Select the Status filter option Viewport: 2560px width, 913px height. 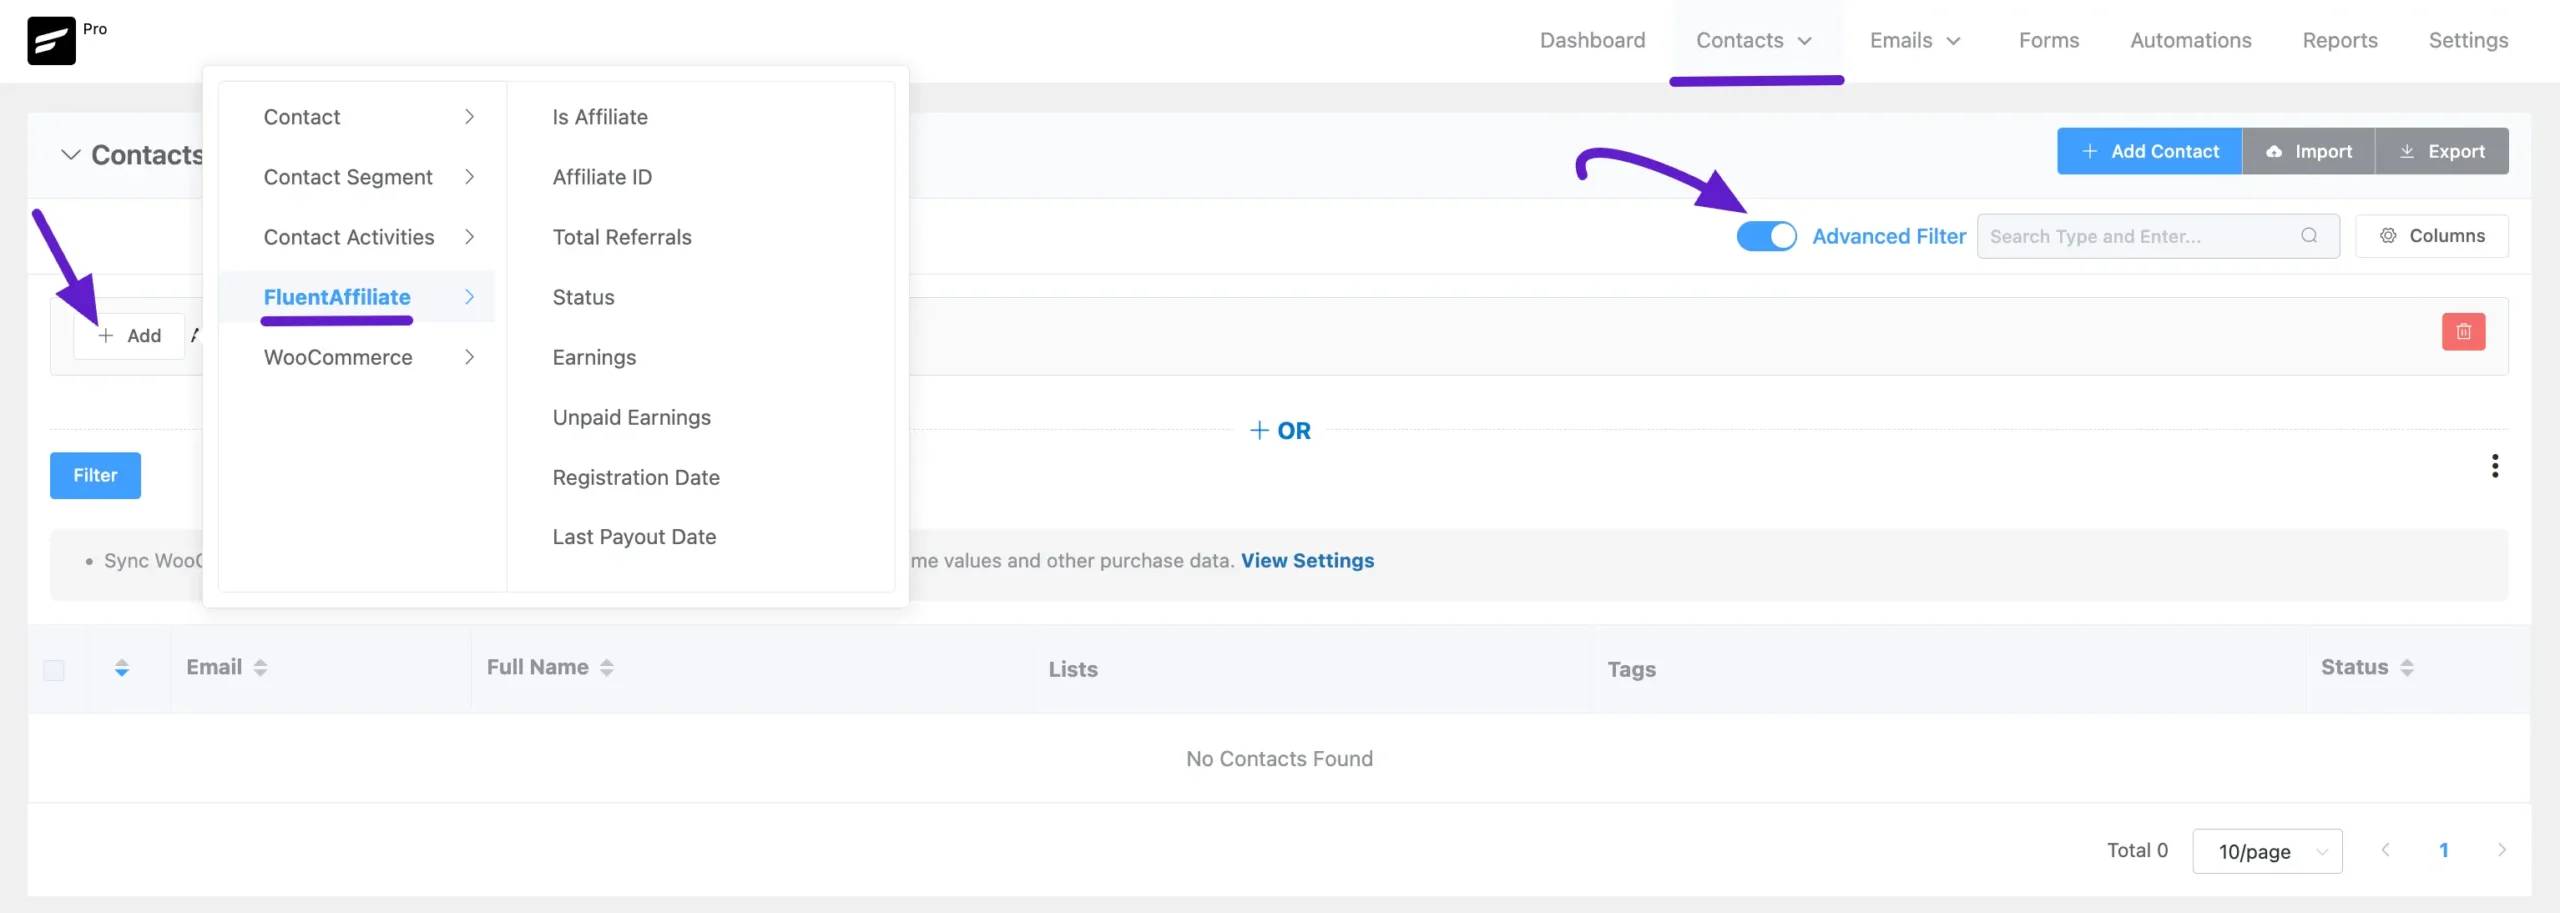pyautogui.click(x=583, y=297)
